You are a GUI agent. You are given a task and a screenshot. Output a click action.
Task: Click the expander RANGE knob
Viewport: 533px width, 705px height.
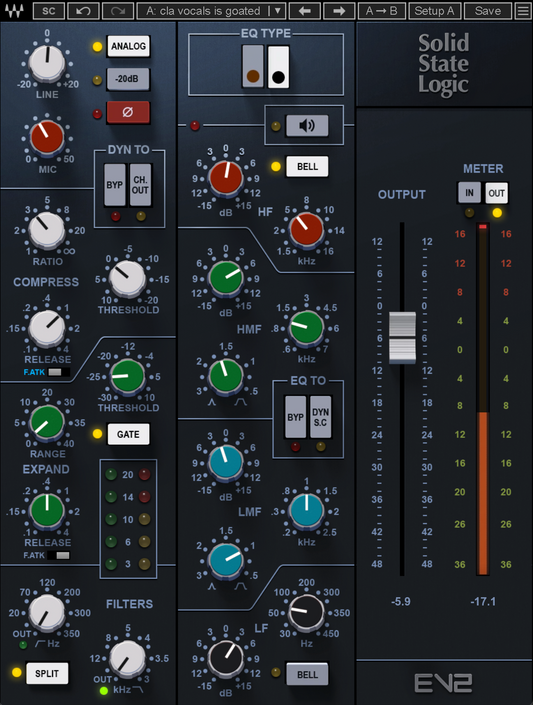[x=47, y=423]
